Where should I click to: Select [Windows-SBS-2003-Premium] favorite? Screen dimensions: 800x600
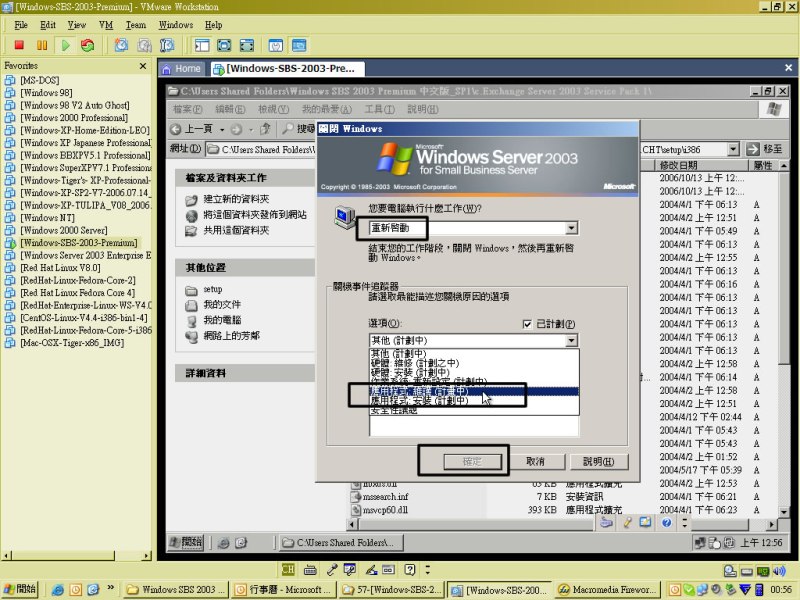[78, 243]
